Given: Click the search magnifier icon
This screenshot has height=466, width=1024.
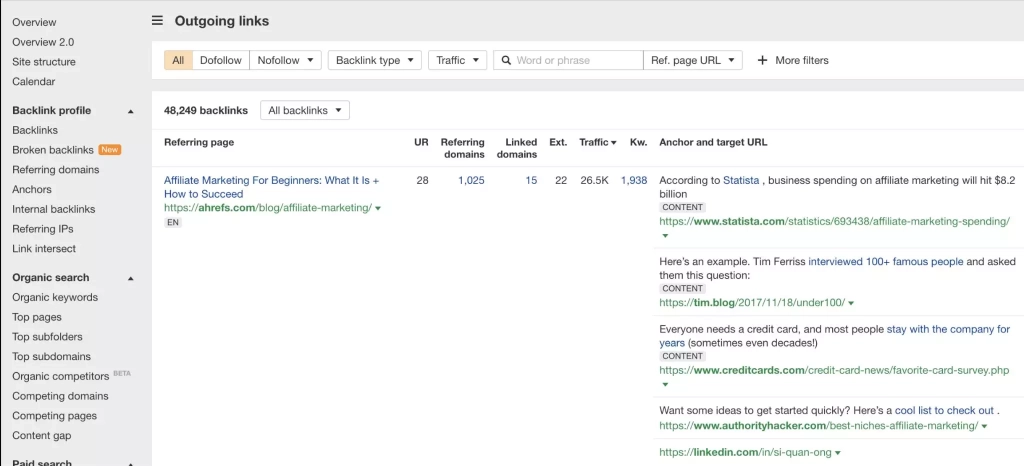Looking at the screenshot, I should click(505, 60).
